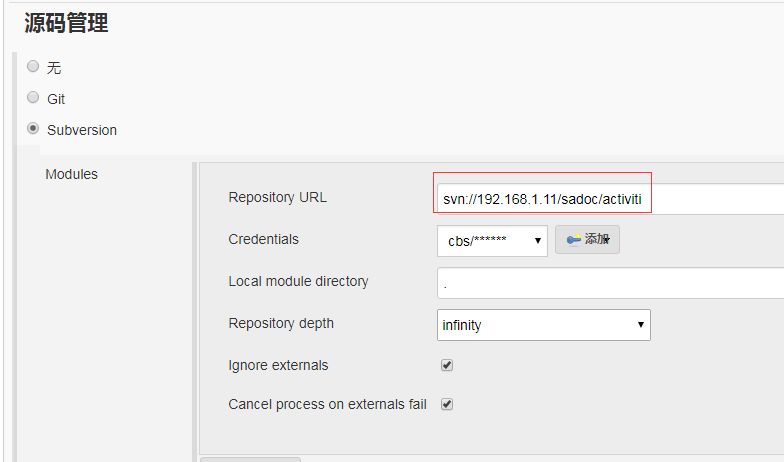Image resolution: width=784 pixels, height=462 pixels.
Task: Uncheck Cancel process on externals fail
Action: point(447,404)
